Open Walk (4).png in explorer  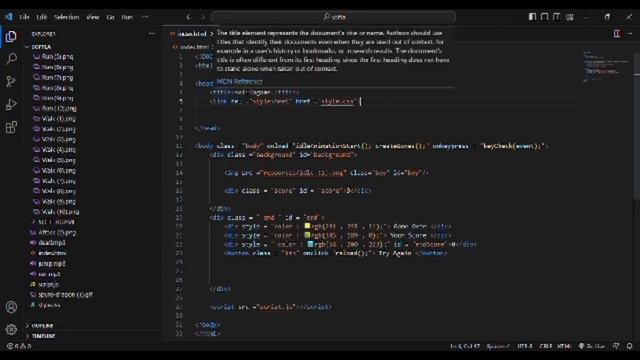click(58, 150)
